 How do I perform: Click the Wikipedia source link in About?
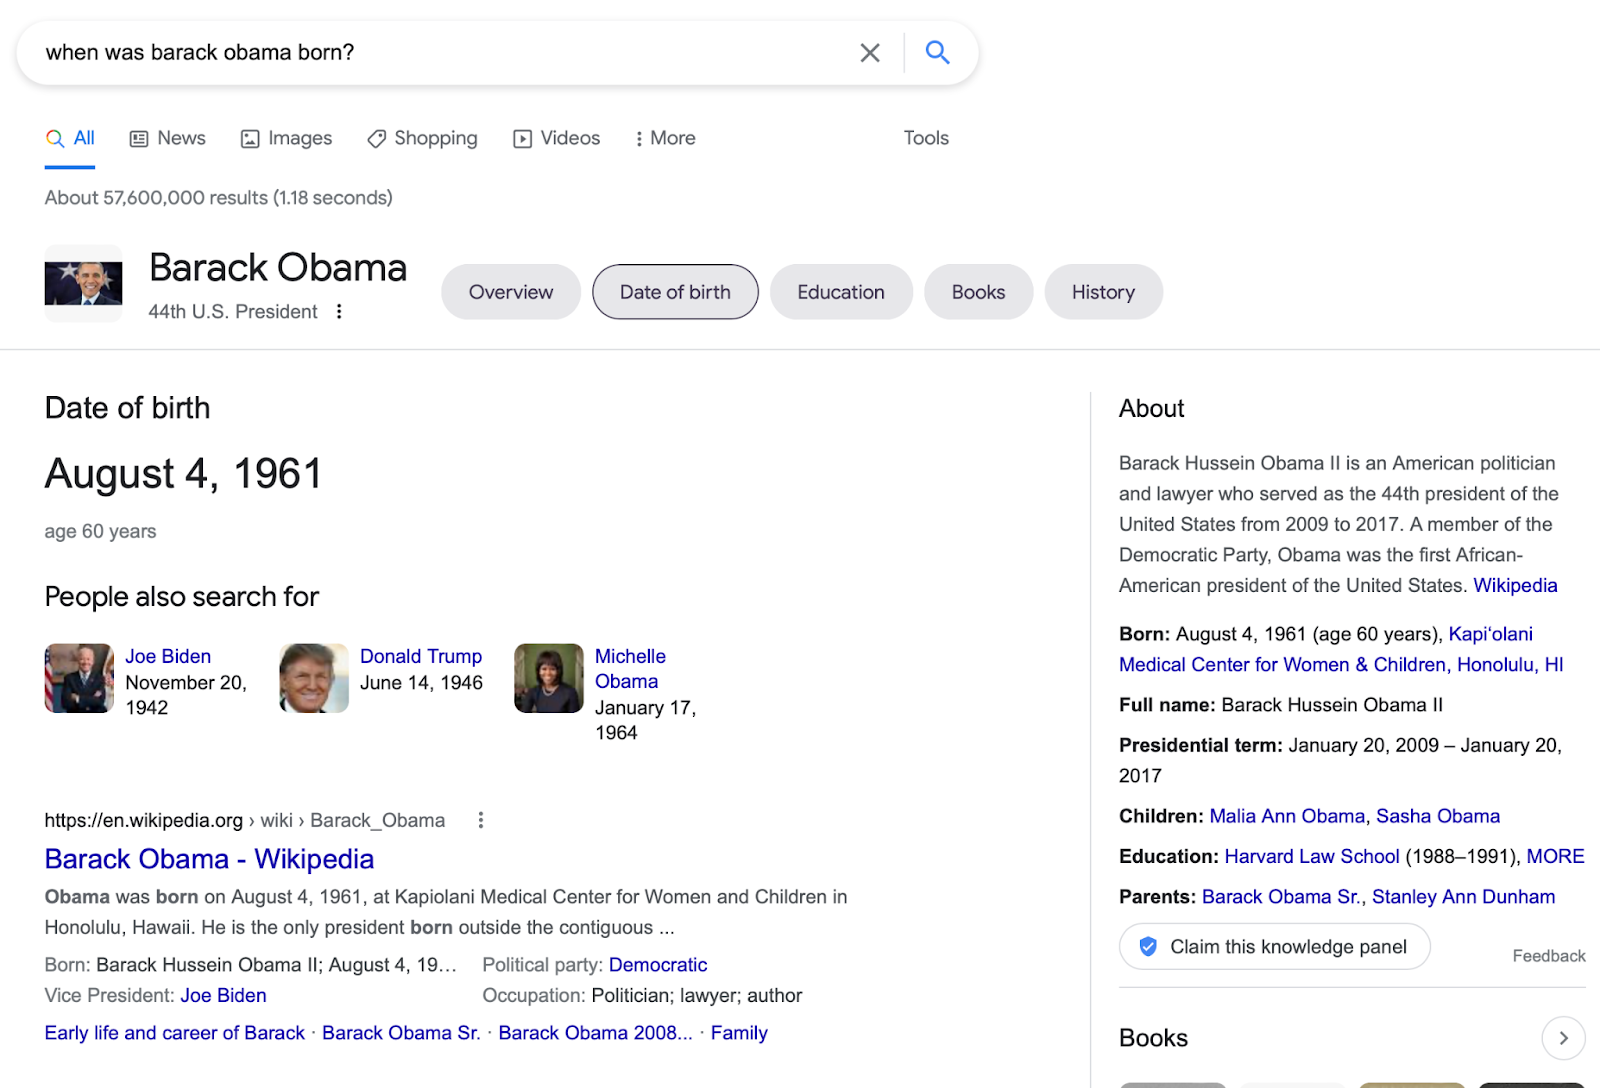coord(1515,585)
